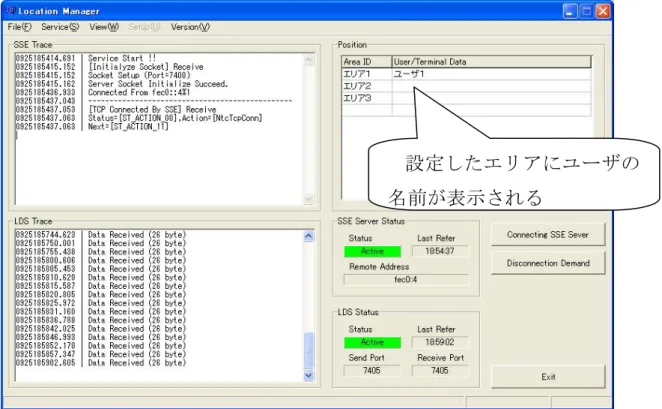Open the File menu
The height and width of the screenshot is (409, 662).
click(x=19, y=27)
